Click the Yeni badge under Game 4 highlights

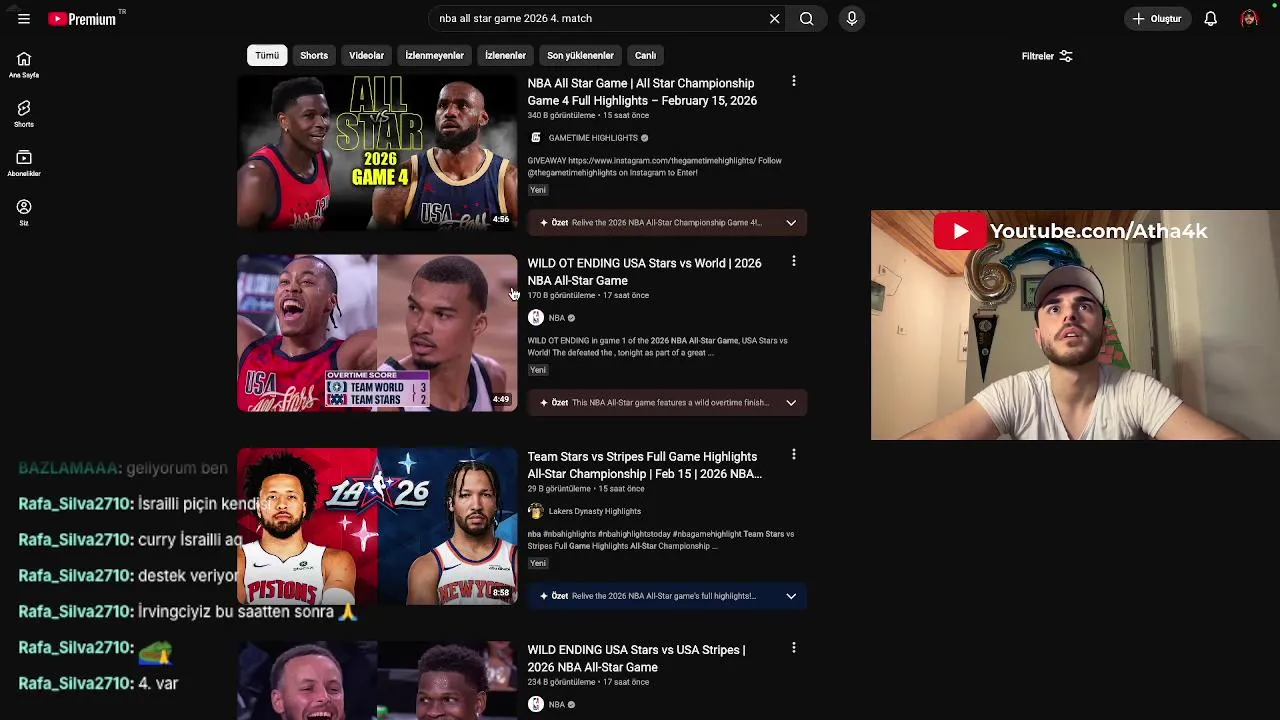point(538,190)
